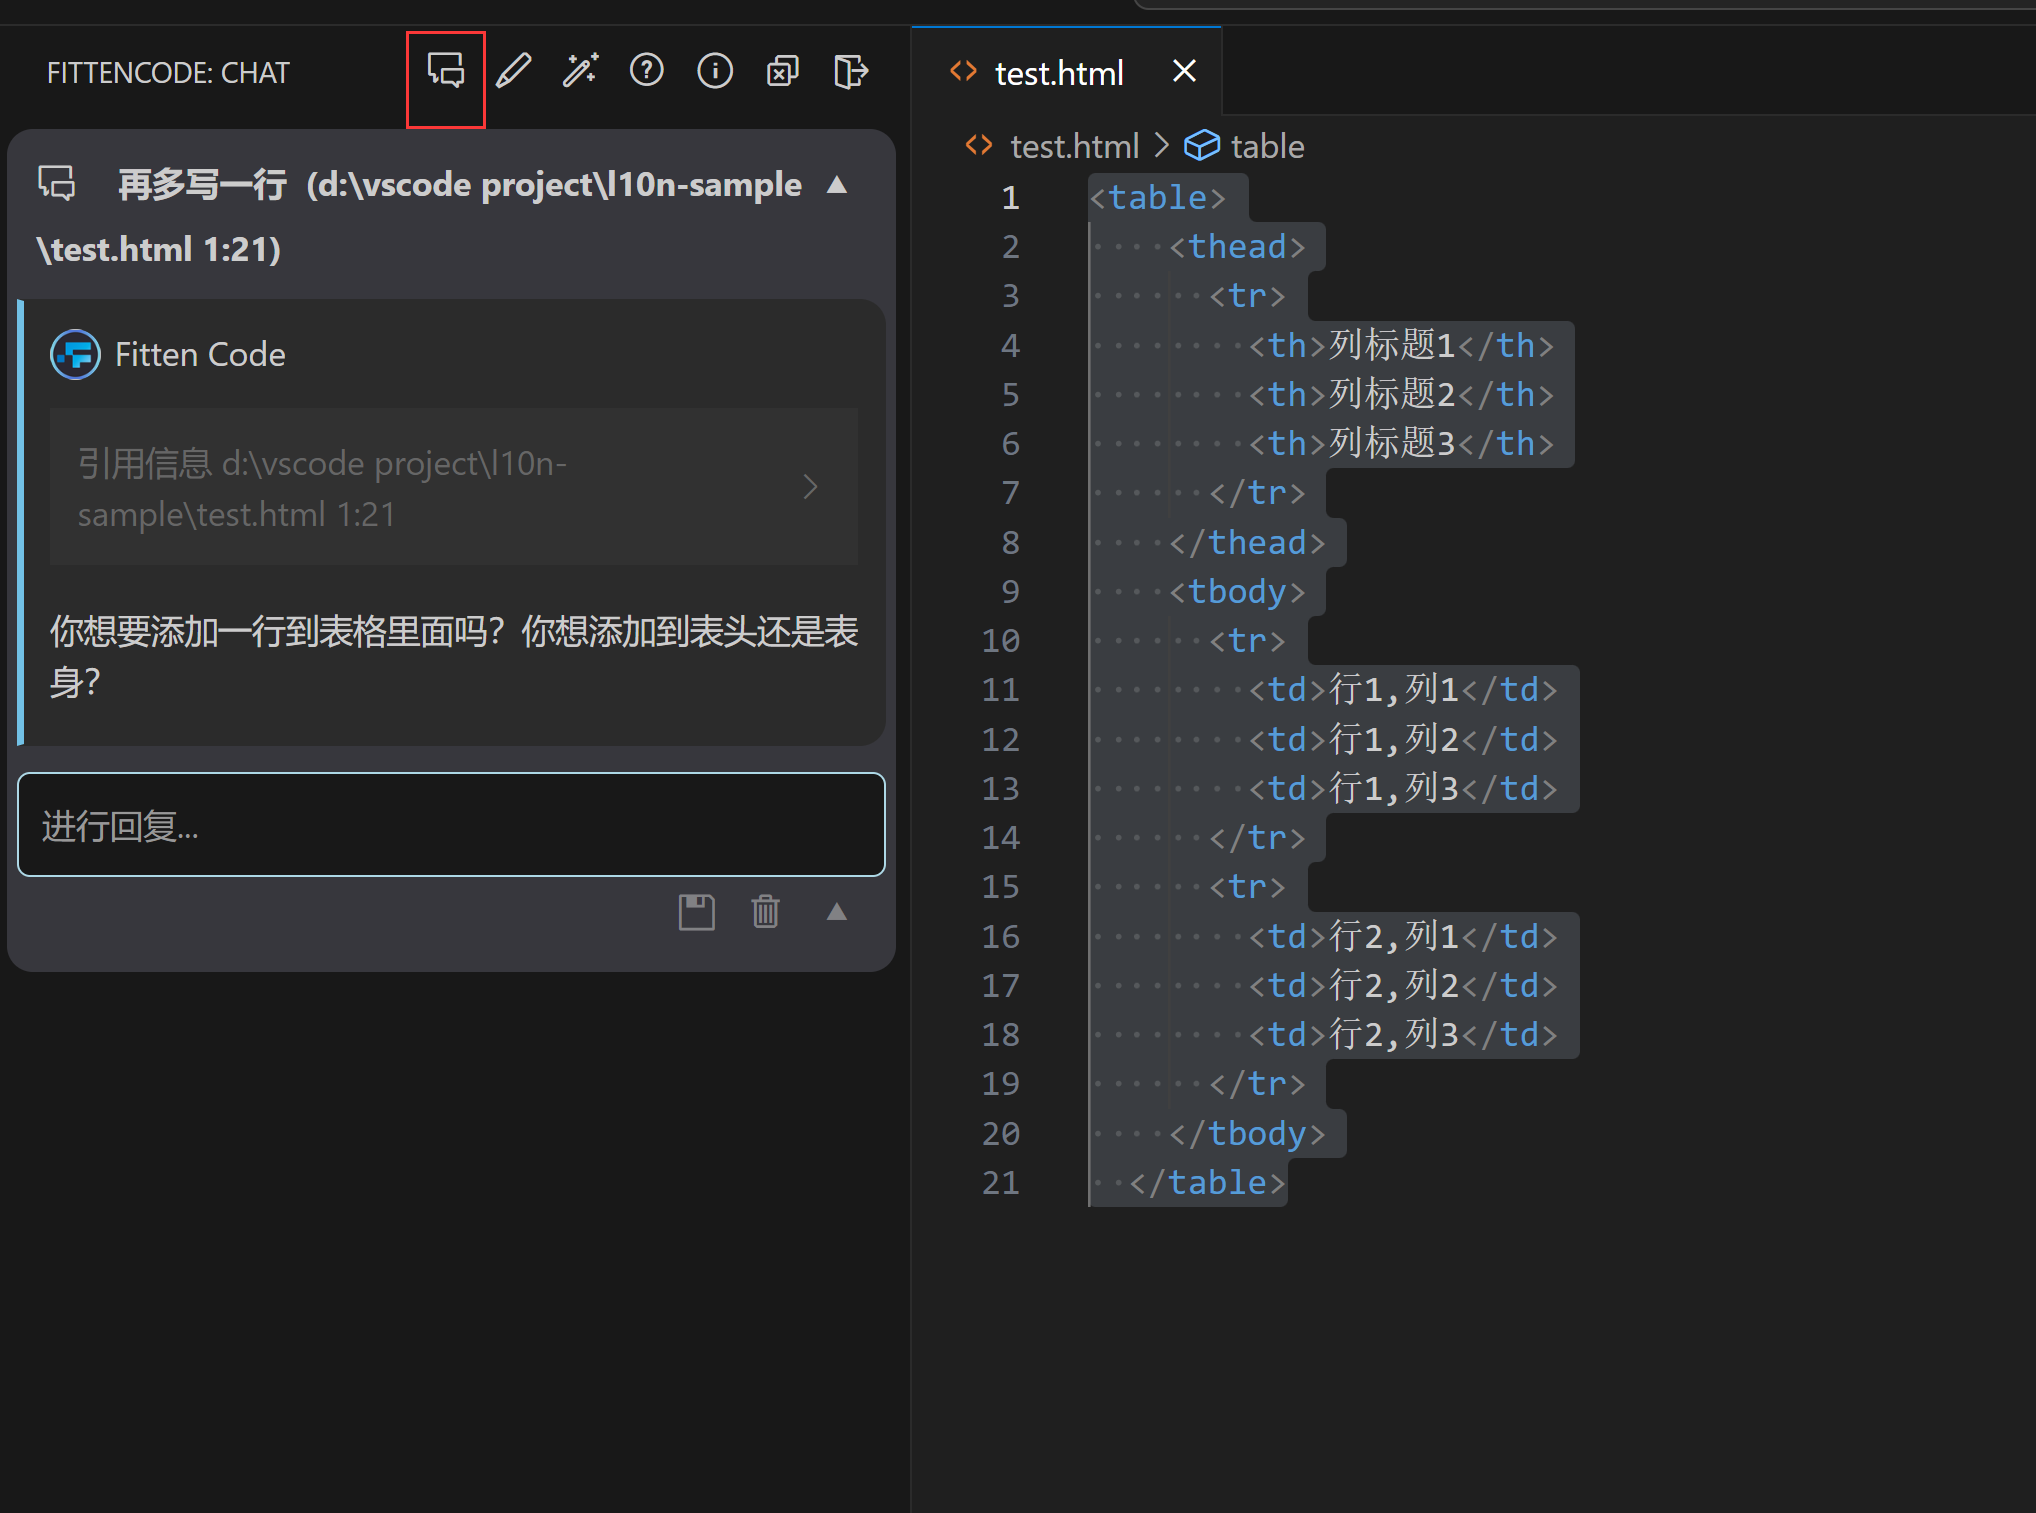Click the Fitten Code avatar logo
Screen dimensions: 2036x1513
74,354
